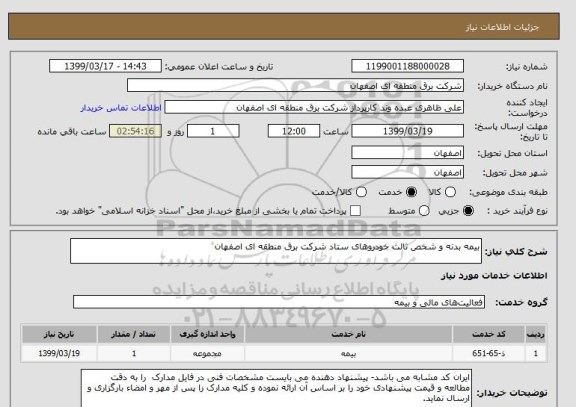Click the کد خدمت column header
Viewport: 576px width, 407px height.
coord(489,334)
